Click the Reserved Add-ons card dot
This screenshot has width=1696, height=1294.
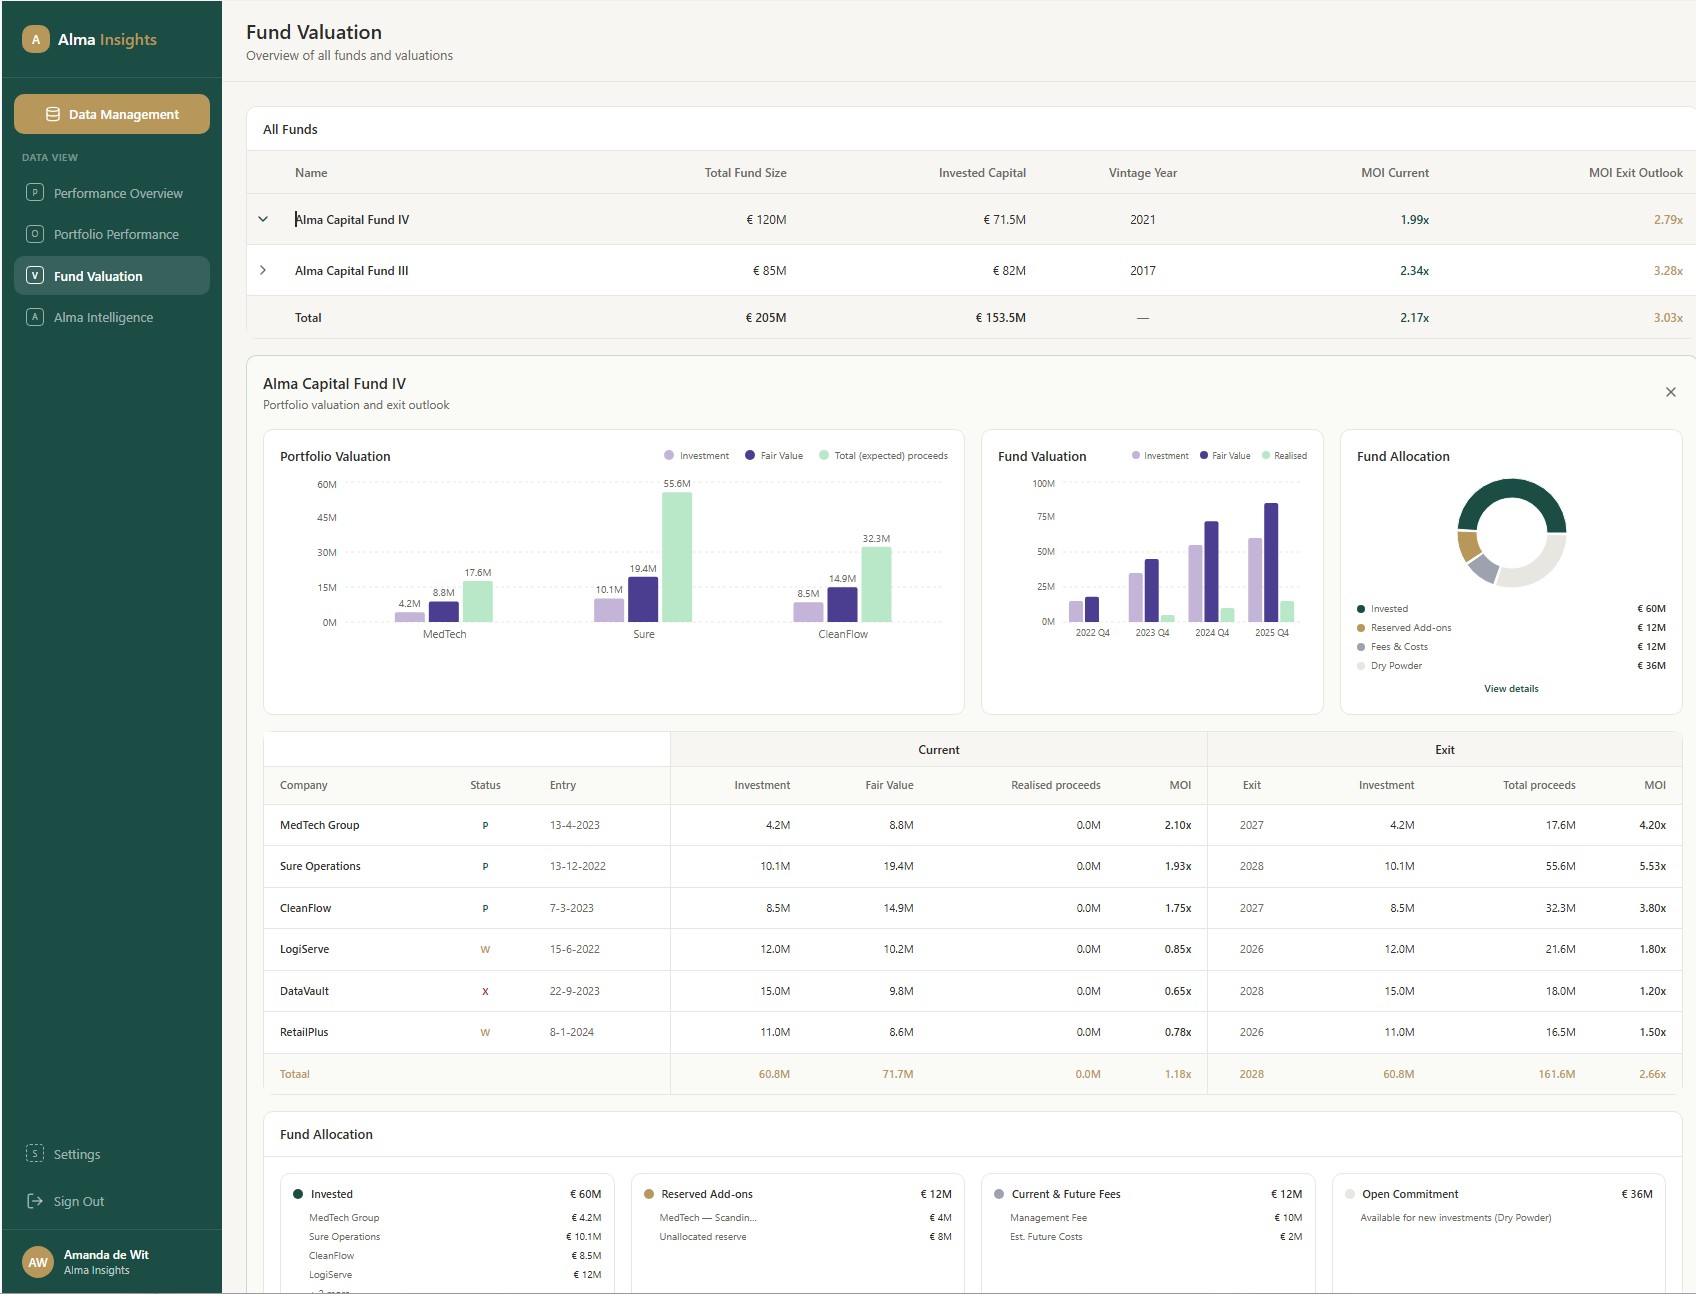point(649,1194)
